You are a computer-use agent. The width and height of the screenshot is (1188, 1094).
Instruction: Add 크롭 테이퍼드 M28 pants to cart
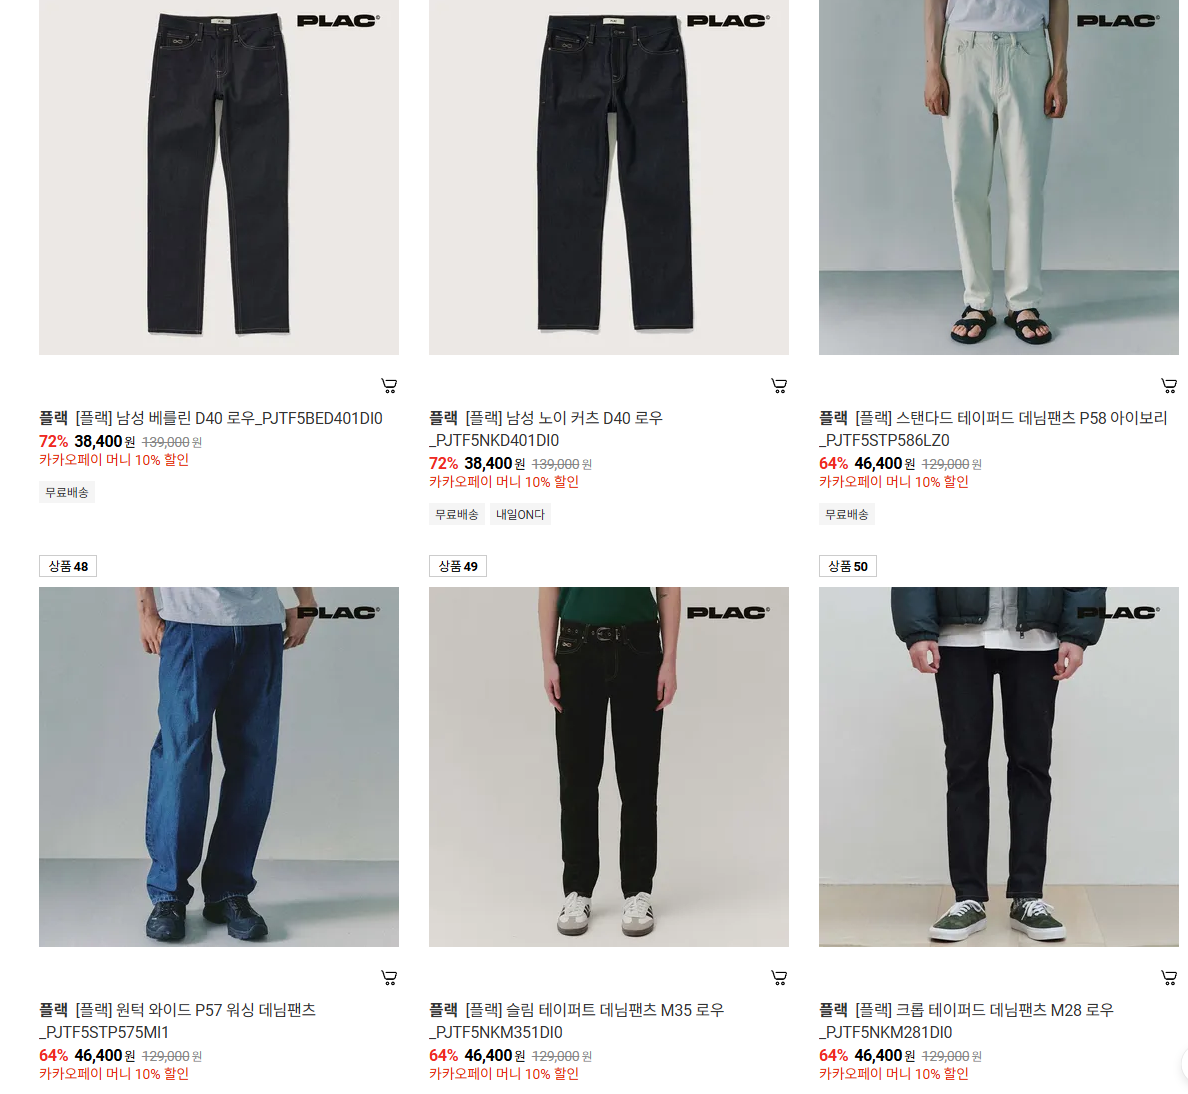click(1168, 977)
